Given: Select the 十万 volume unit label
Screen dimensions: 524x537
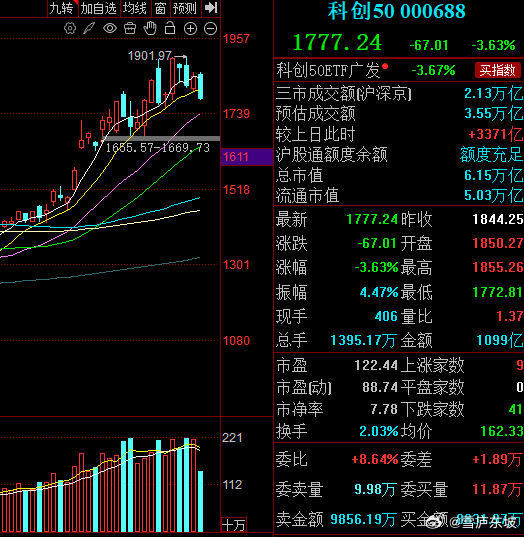Looking at the screenshot, I should [234, 525].
